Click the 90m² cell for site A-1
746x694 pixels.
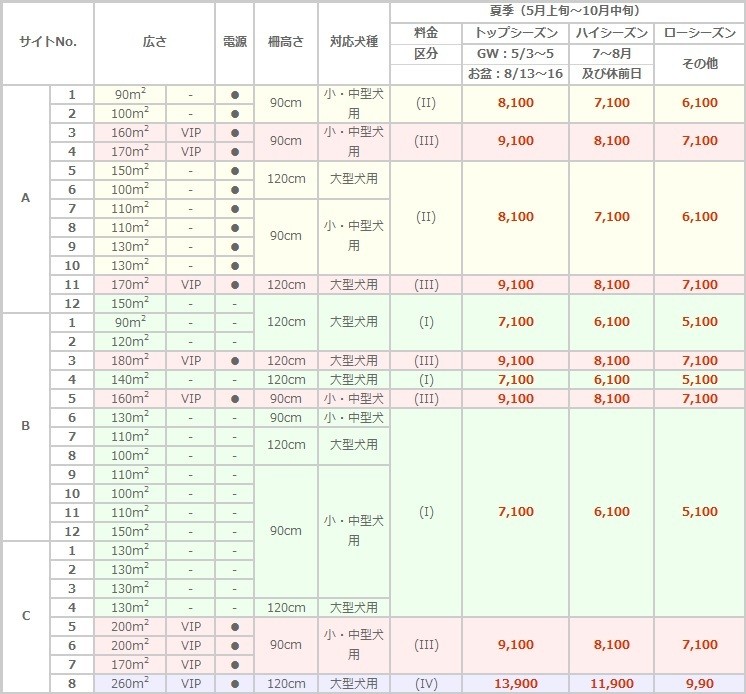pyautogui.click(x=130, y=95)
